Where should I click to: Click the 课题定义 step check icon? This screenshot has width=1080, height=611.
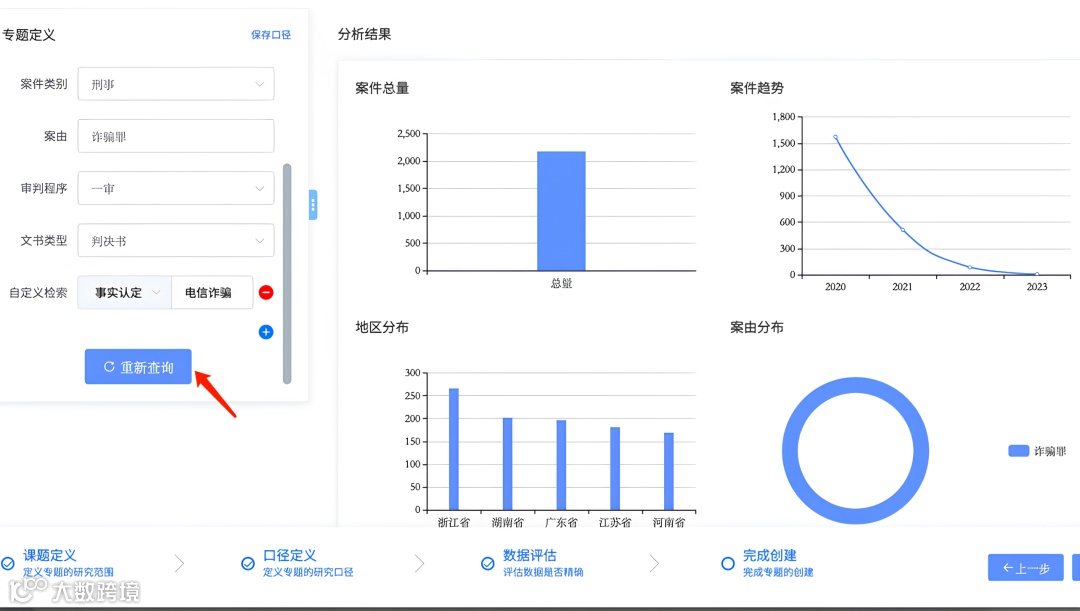[8, 563]
